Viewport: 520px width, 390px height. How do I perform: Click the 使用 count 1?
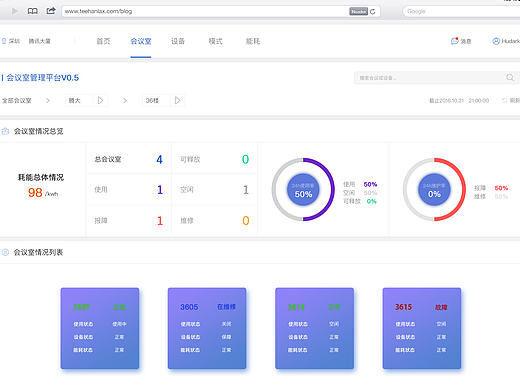[160, 190]
